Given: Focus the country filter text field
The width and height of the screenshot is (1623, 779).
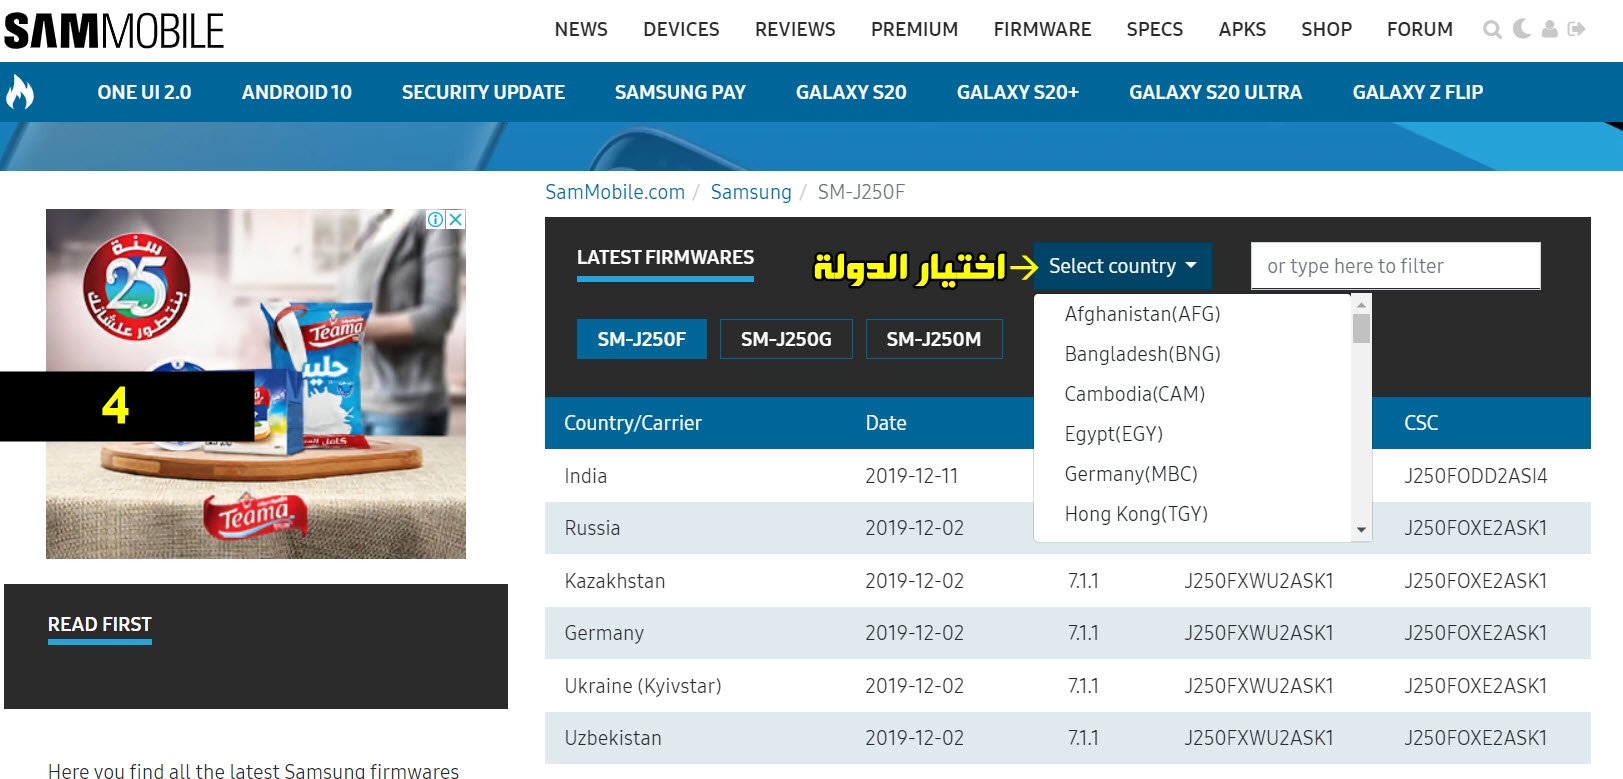Looking at the screenshot, I should coord(1395,266).
